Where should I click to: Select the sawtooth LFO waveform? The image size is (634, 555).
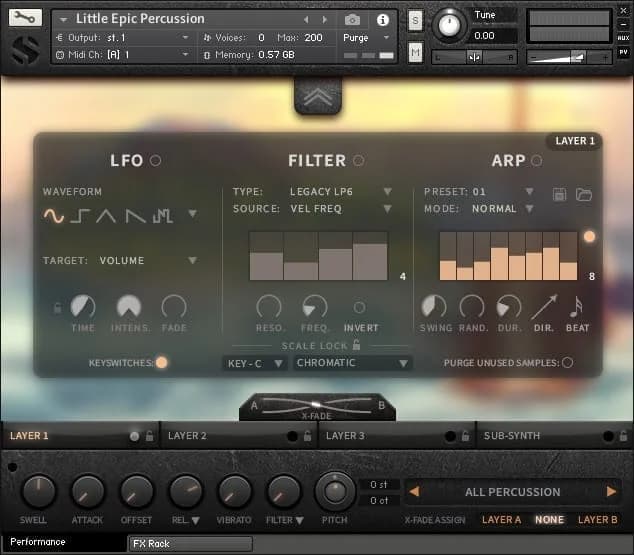click(x=135, y=215)
